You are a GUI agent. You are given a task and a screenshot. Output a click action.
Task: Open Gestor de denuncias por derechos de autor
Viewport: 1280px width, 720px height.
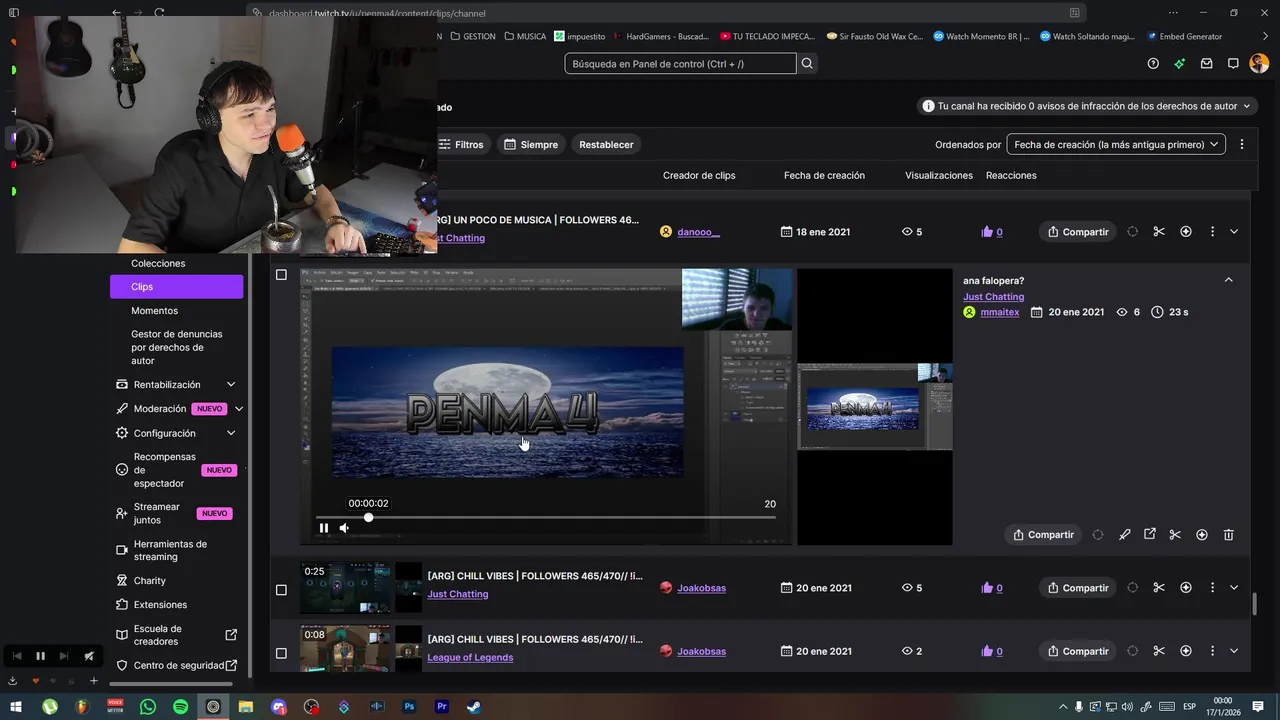[176, 347]
